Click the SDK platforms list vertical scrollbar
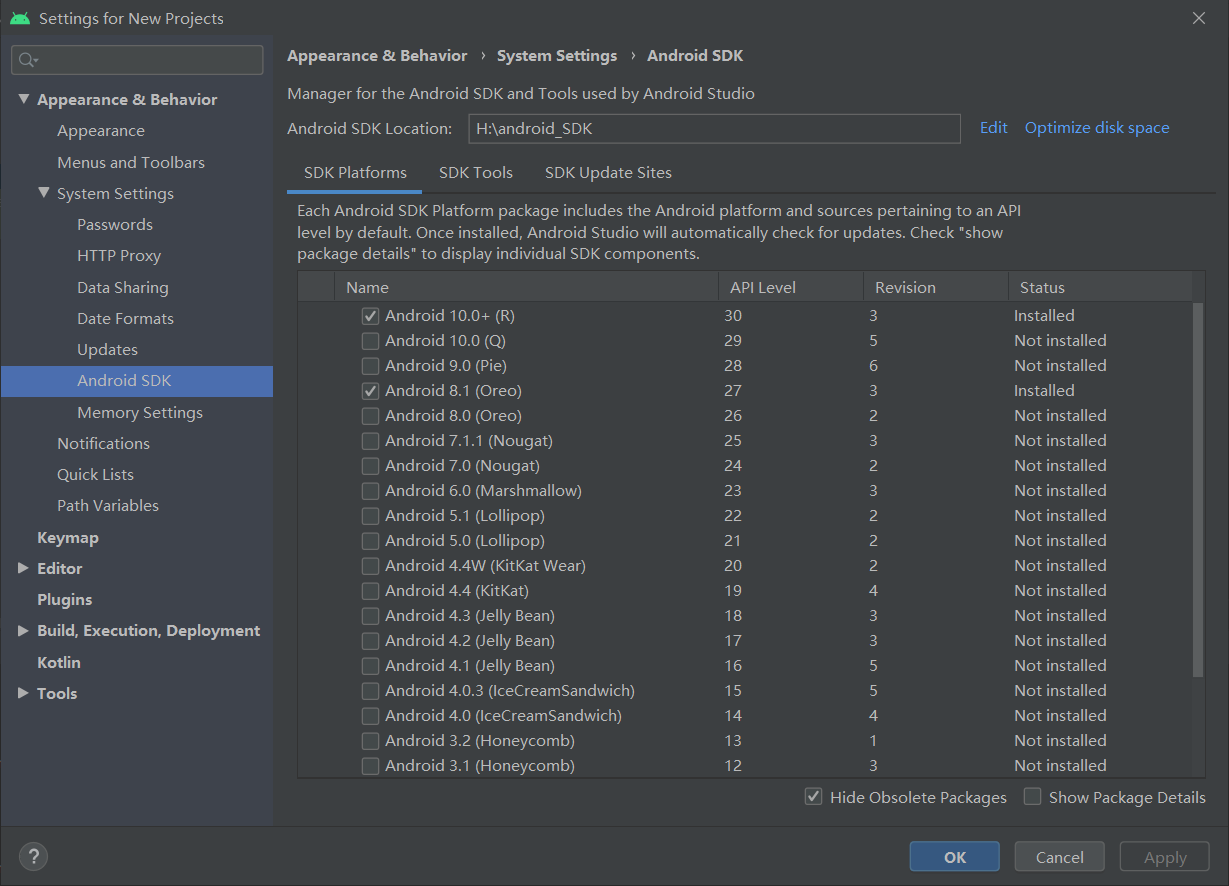1229x886 pixels. click(1198, 490)
